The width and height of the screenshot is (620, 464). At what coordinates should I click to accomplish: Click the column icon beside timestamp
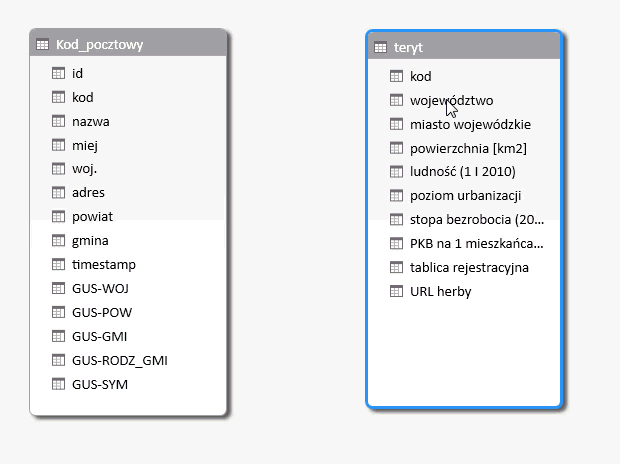pos(58,265)
